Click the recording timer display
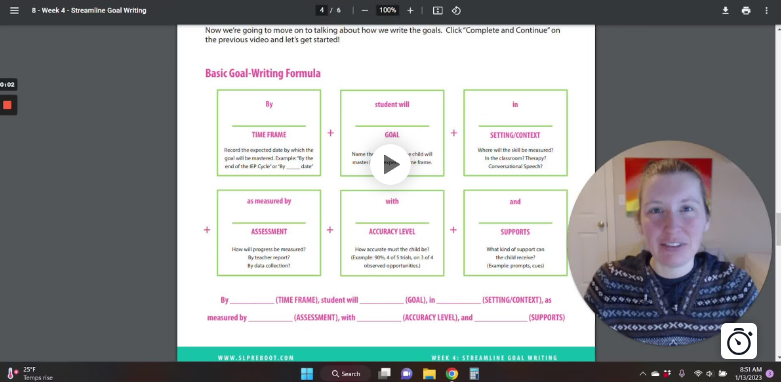The width and height of the screenshot is (781, 382). pyautogui.click(x=7, y=85)
